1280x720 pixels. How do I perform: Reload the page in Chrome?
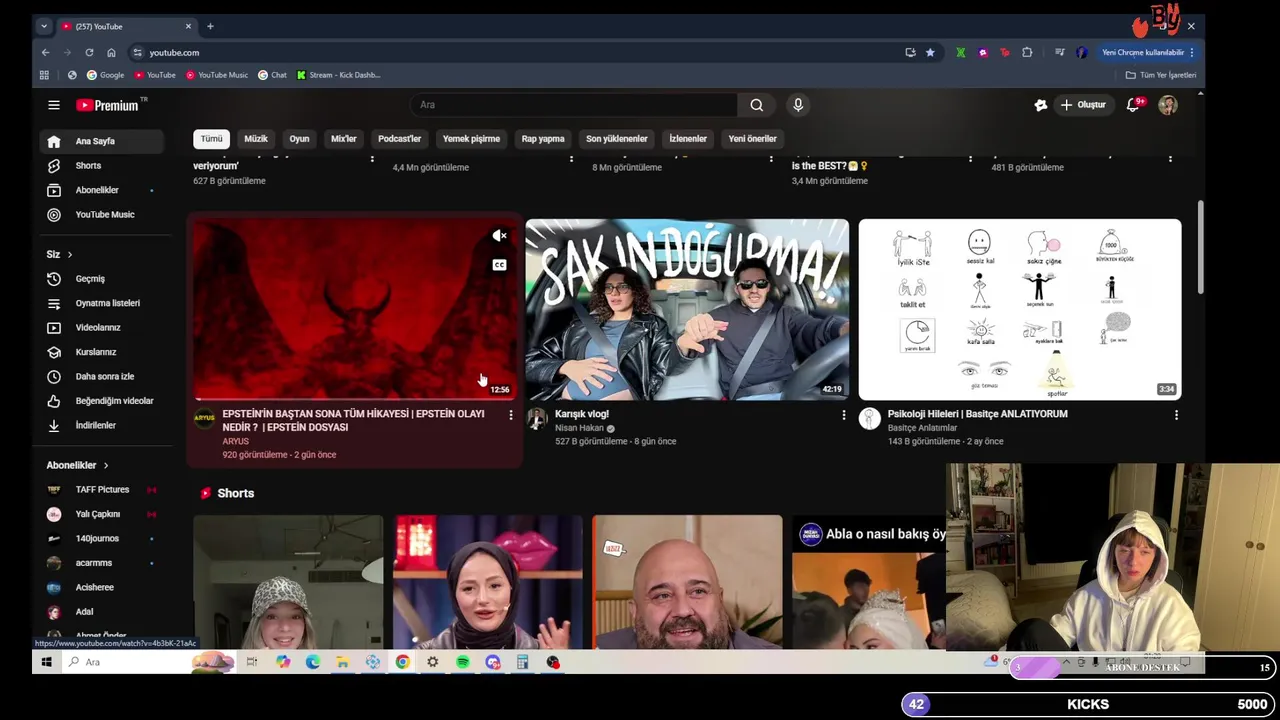tap(89, 53)
